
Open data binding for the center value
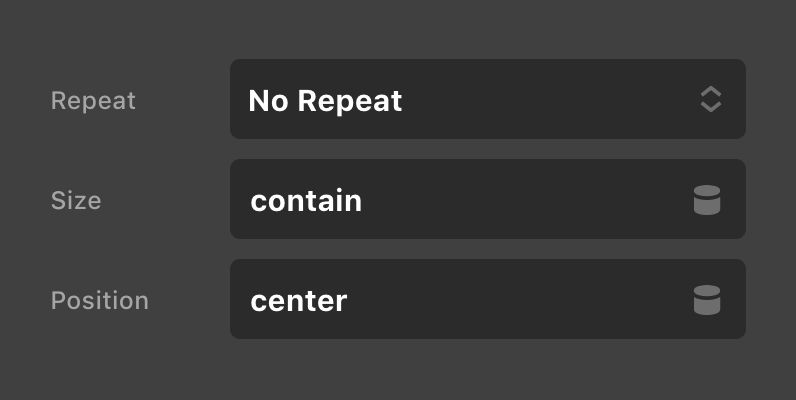707,300
